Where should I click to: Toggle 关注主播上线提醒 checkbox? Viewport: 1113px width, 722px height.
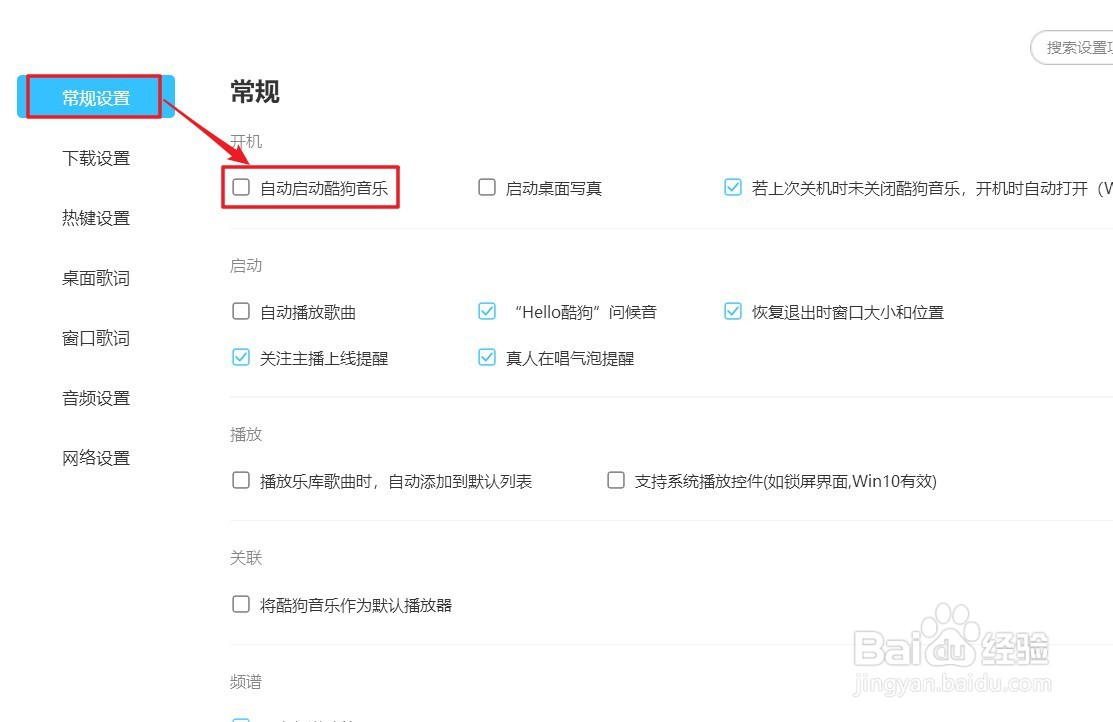click(241, 357)
